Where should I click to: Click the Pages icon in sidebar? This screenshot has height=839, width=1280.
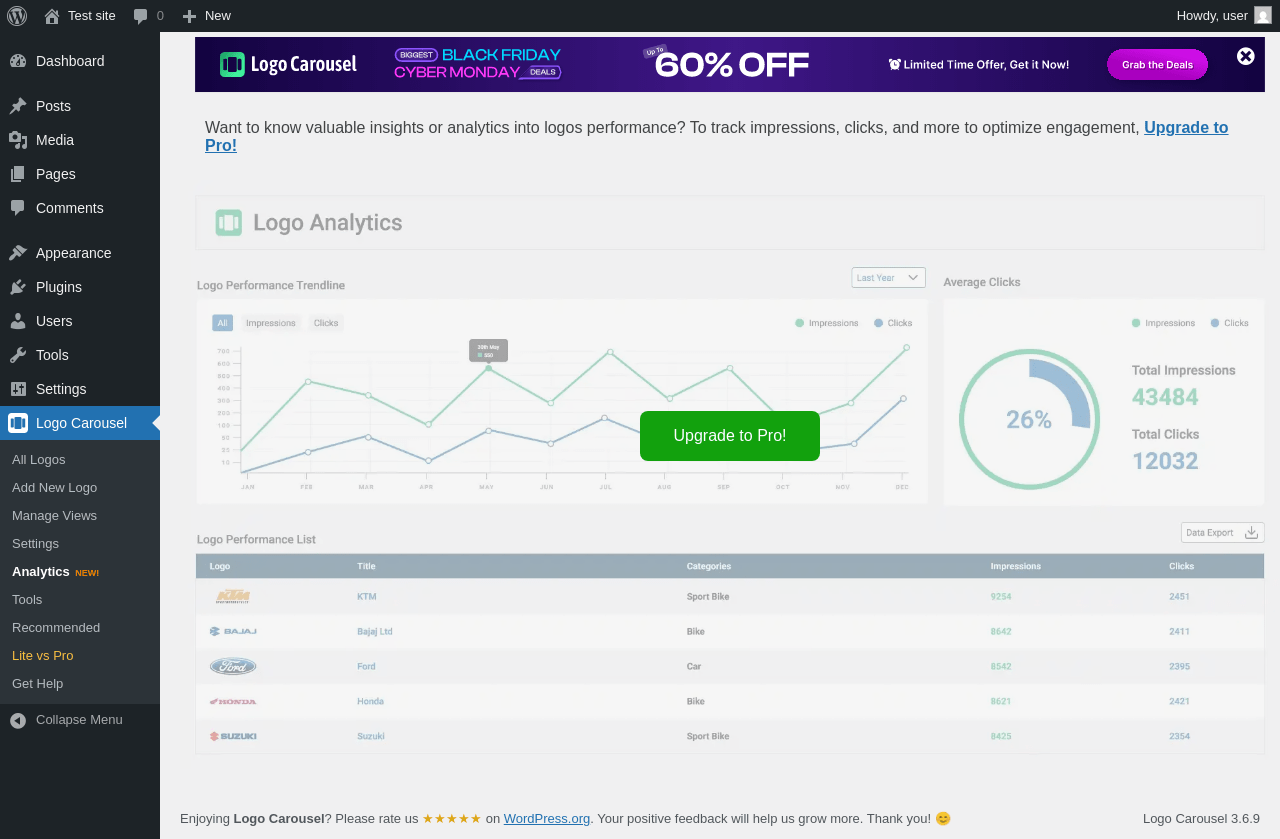(18, 174)
